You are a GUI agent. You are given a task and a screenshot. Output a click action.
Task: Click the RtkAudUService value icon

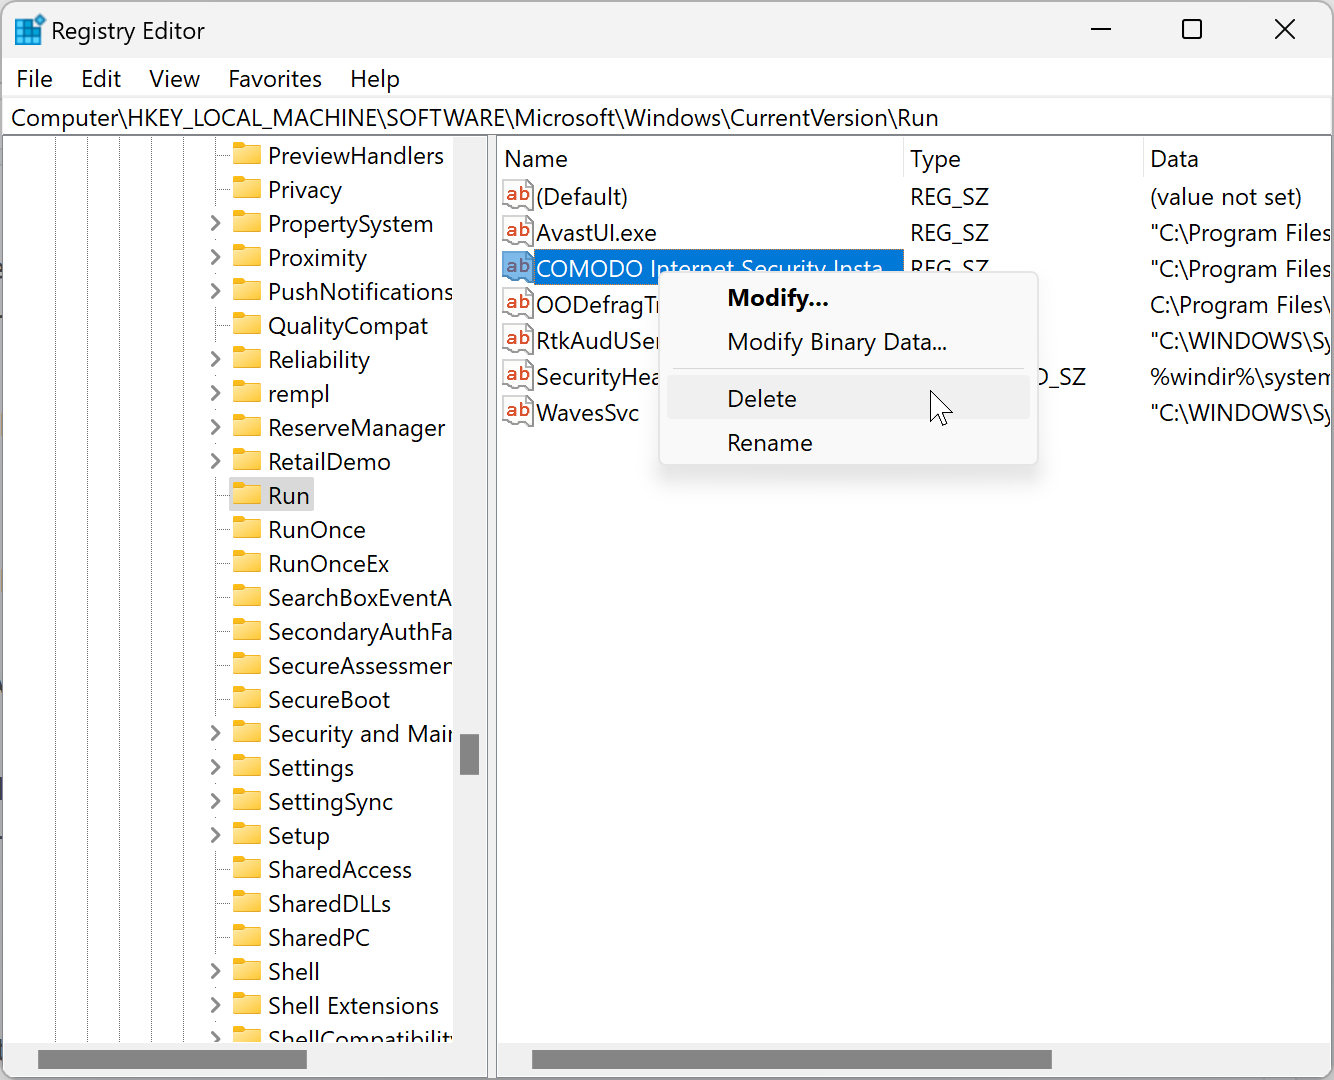pos(518,339)
